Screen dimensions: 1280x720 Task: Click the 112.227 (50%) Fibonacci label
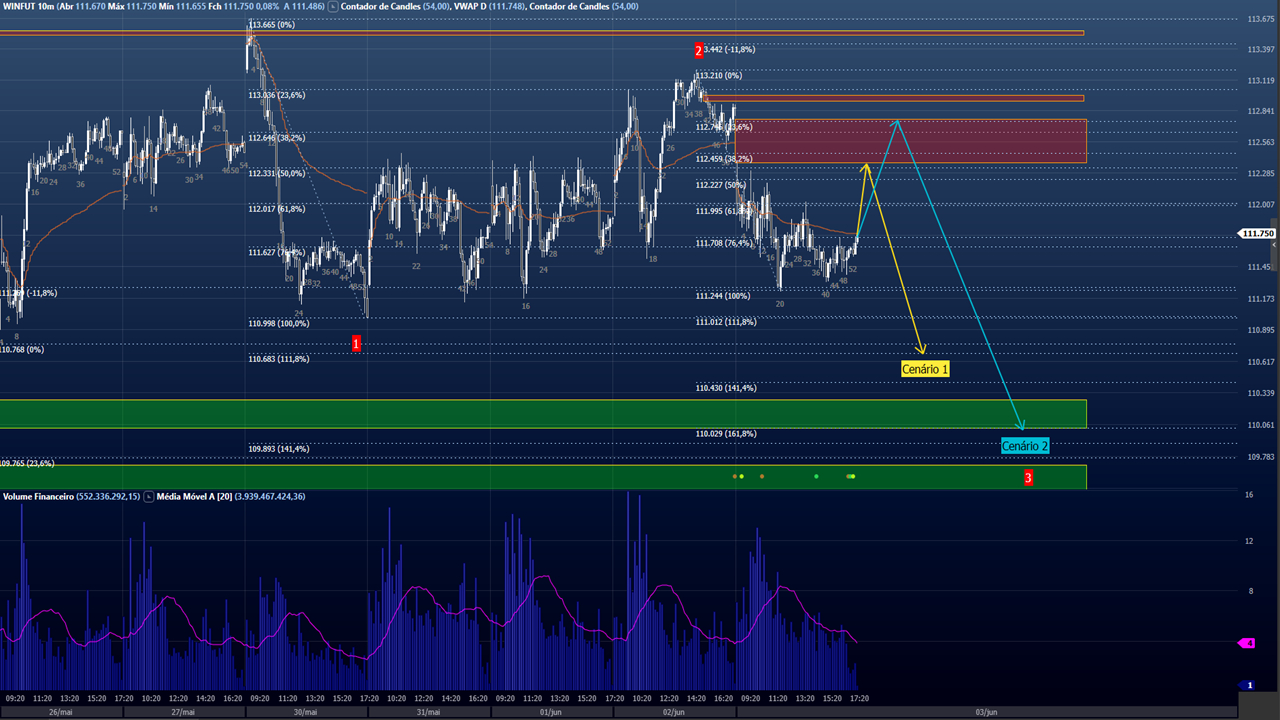(721, 185)
